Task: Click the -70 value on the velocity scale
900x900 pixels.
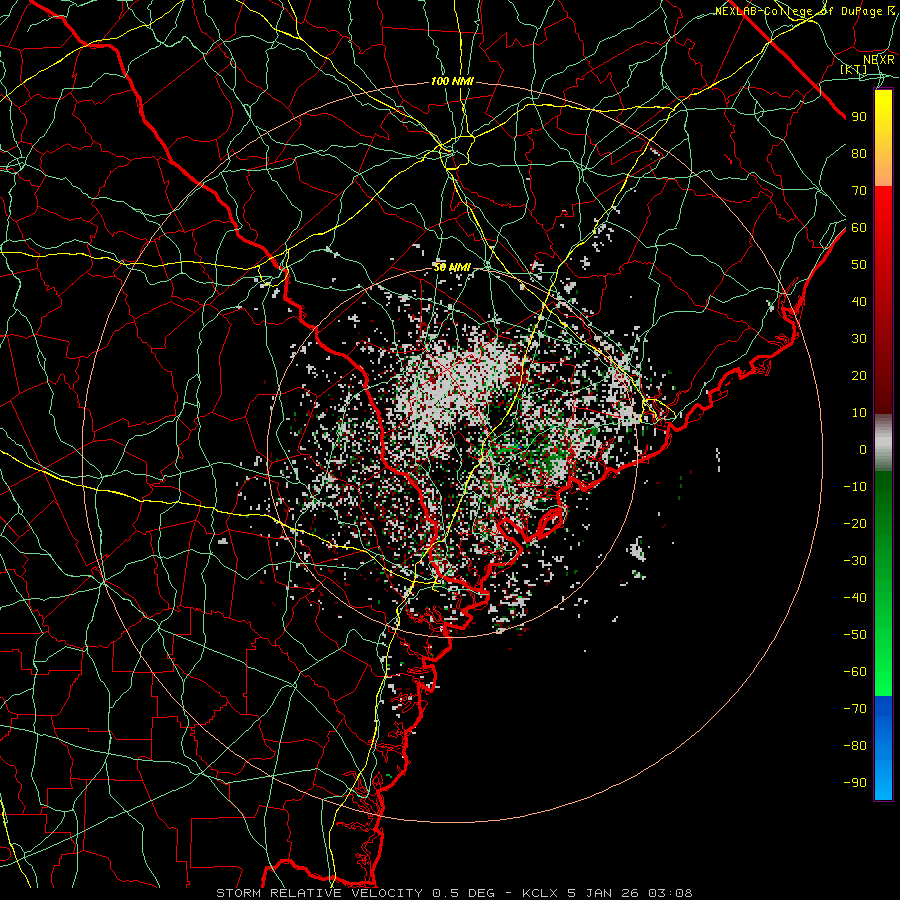Action: [x=855, y=709]
